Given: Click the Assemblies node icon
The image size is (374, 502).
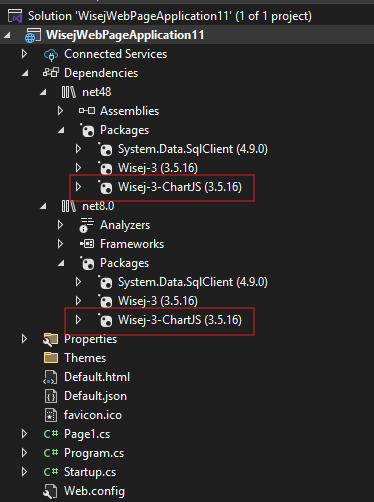Looking at the screenshot, I should pyautogui.click(x=87, y=111).
